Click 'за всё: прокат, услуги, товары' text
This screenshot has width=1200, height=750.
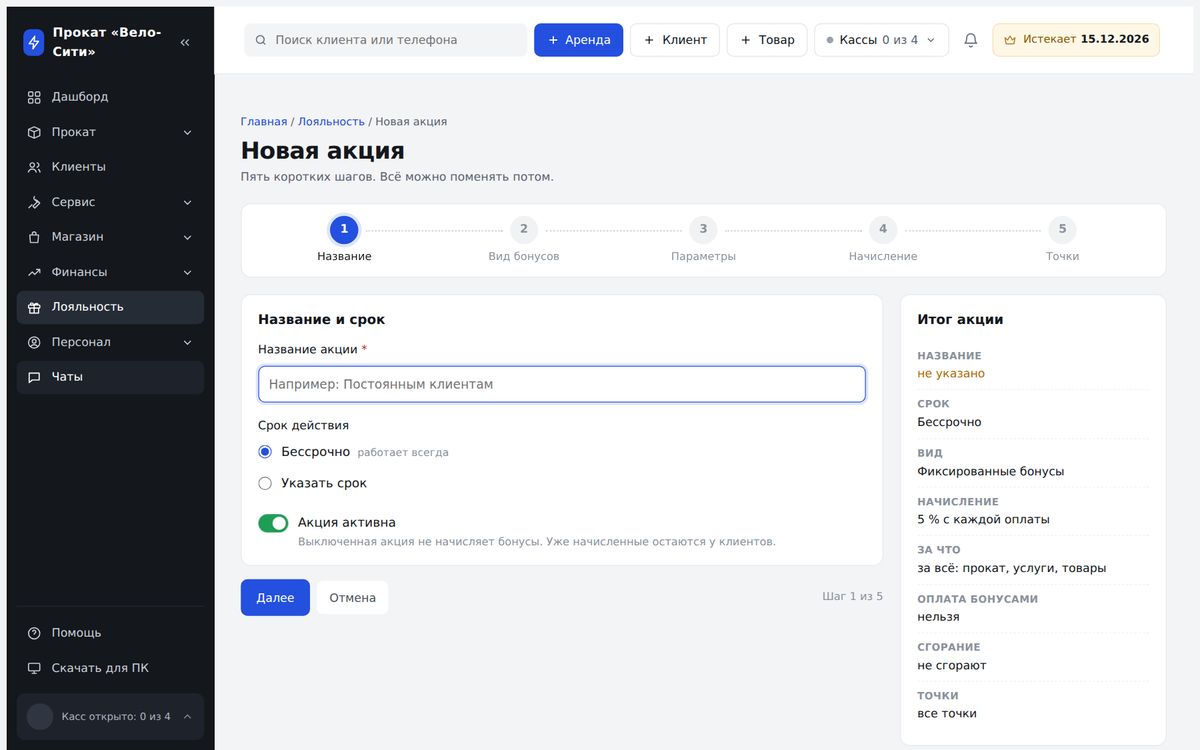coord(1012,568)
